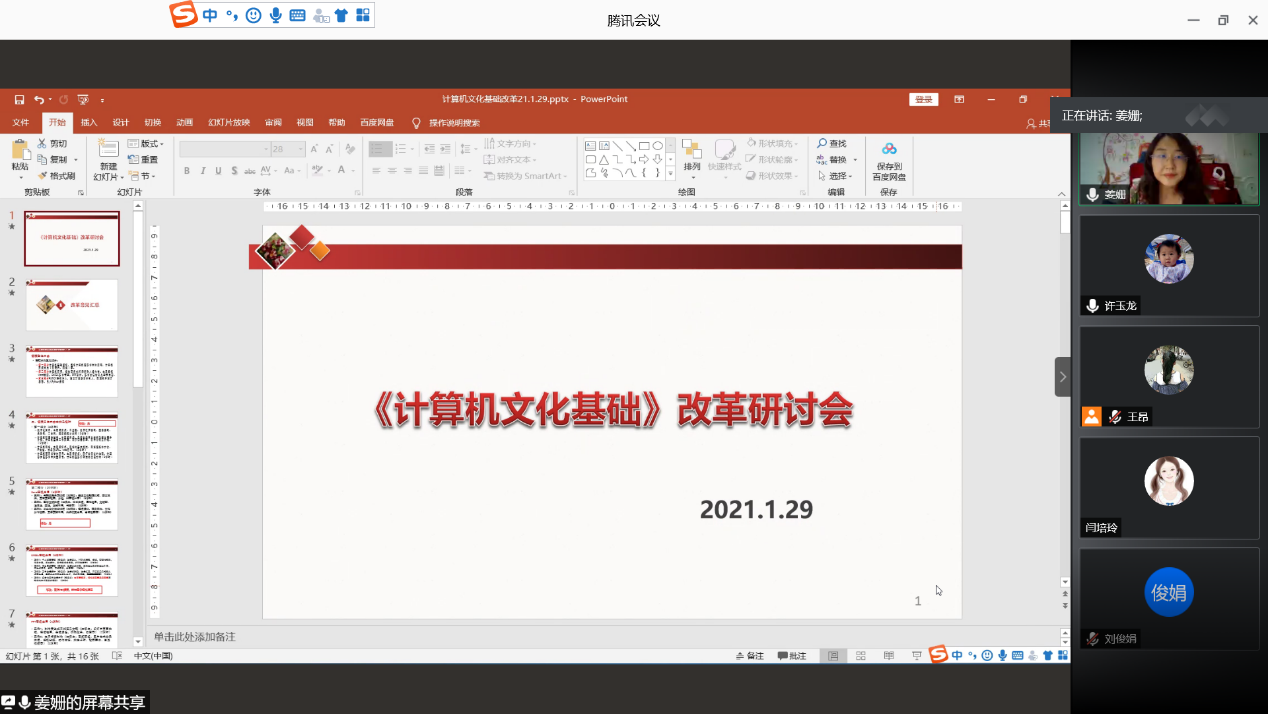Select the right arrow shape in gallery
Screen dimensions: 1268x714
click(x=645, y=159)
